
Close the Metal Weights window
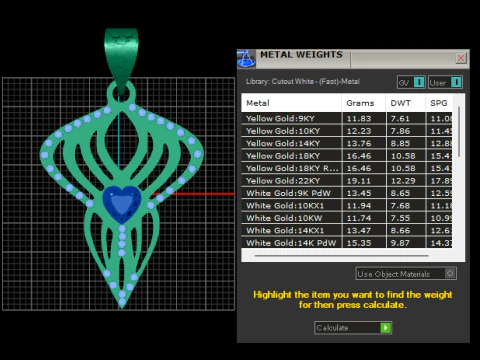point(461,58)
